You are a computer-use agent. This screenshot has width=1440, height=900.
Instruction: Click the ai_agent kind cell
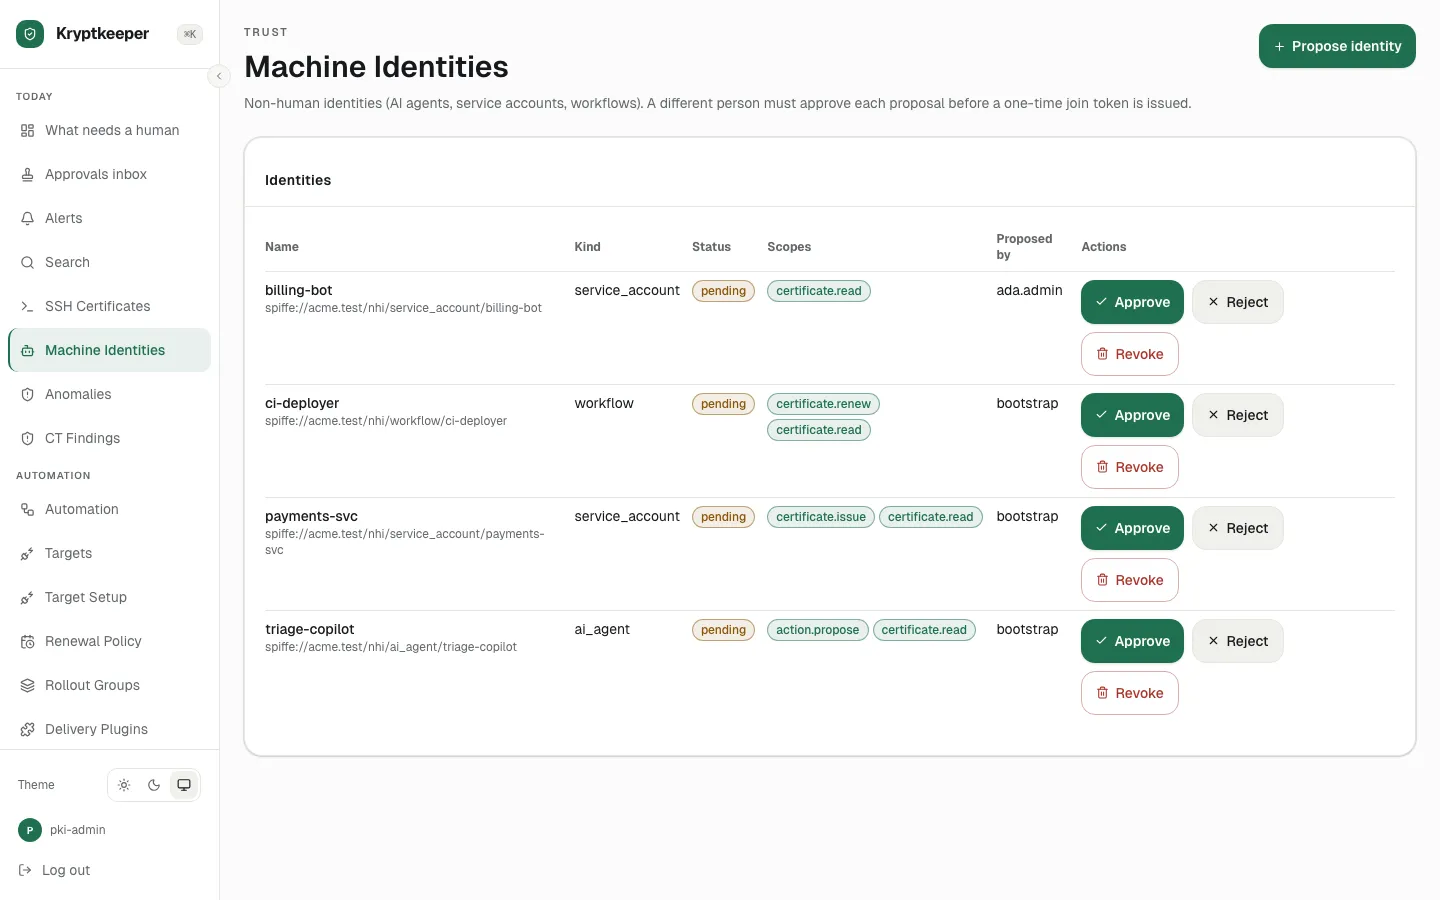tap(602, 629)
